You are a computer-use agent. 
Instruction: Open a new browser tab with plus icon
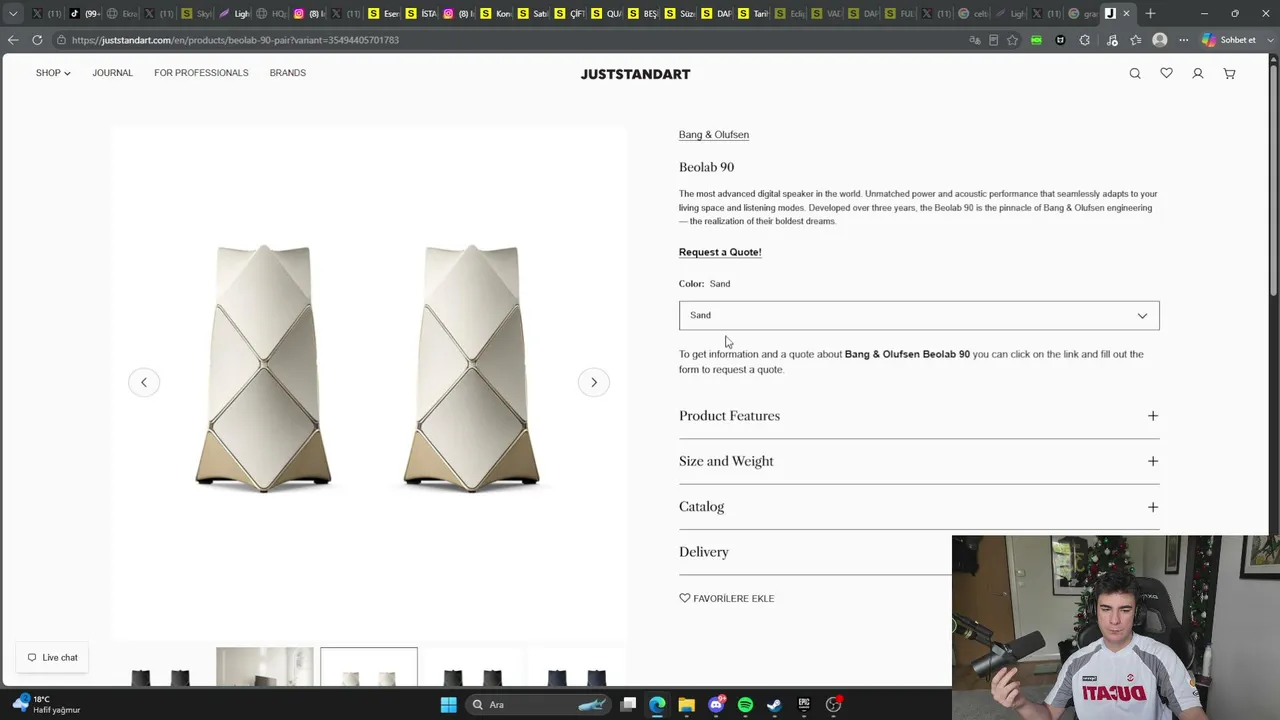pos(1150,13)
